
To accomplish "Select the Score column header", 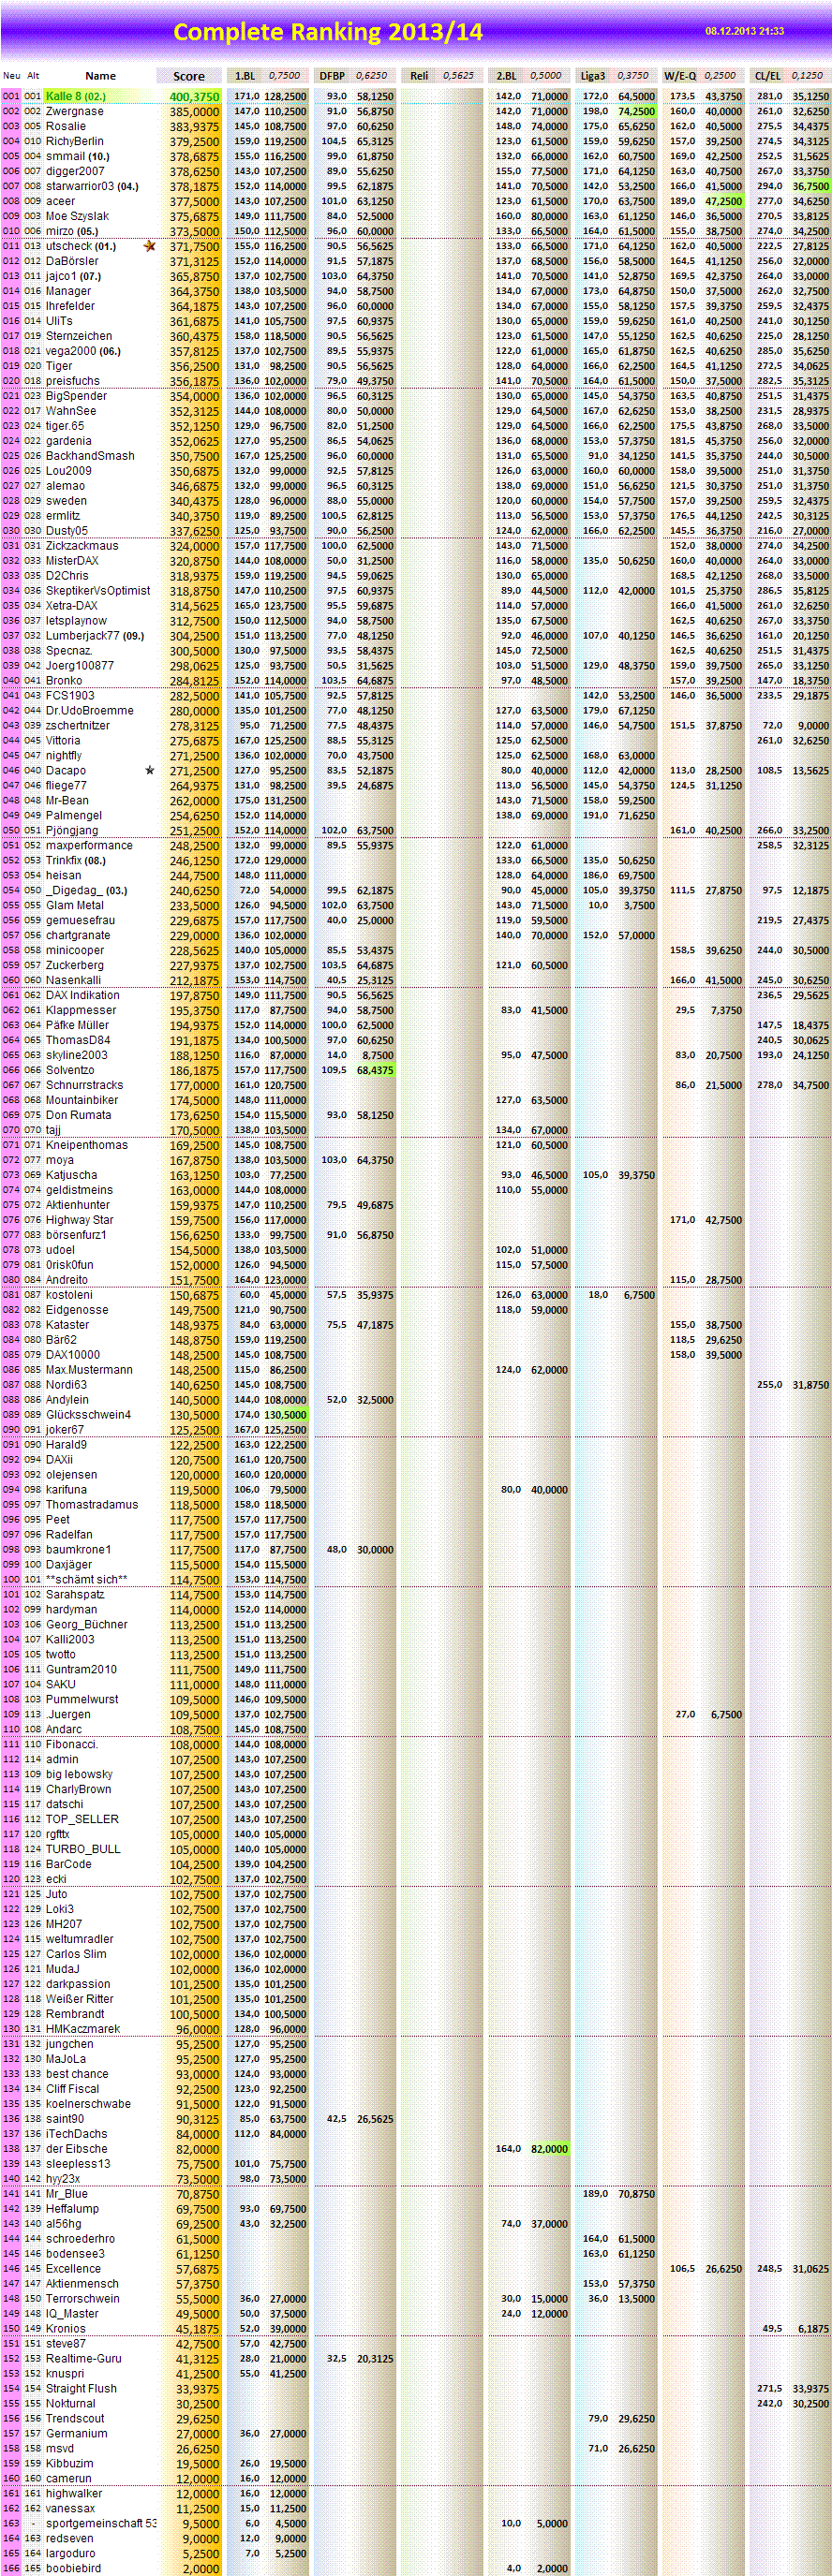I will (189, 76).
